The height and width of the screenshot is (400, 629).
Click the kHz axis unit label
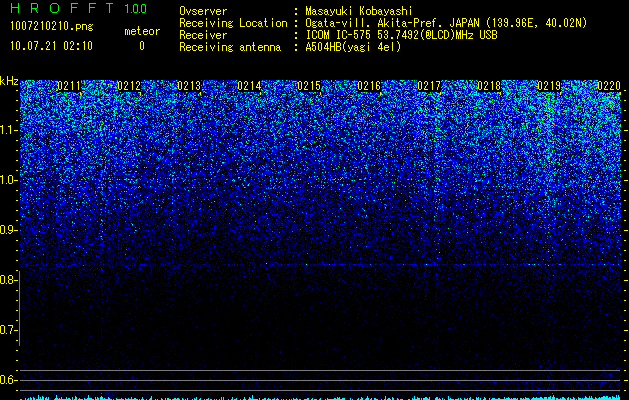click(x=9, y=81)
